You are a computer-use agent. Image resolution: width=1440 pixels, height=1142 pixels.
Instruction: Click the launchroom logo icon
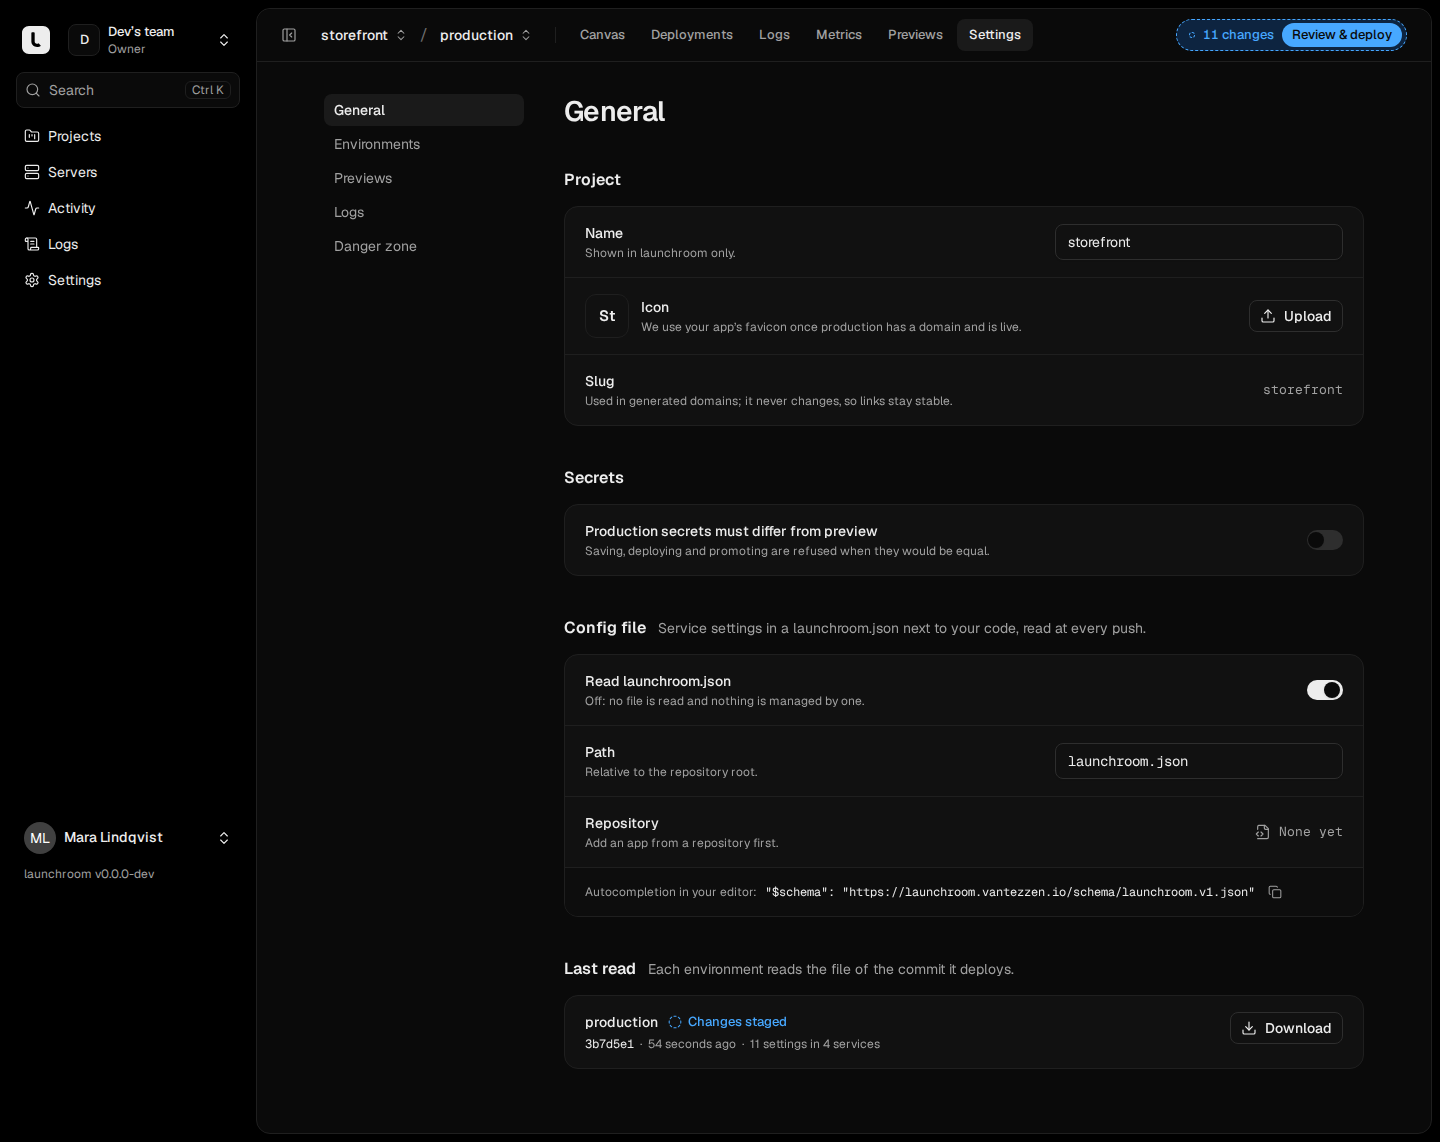36,40
